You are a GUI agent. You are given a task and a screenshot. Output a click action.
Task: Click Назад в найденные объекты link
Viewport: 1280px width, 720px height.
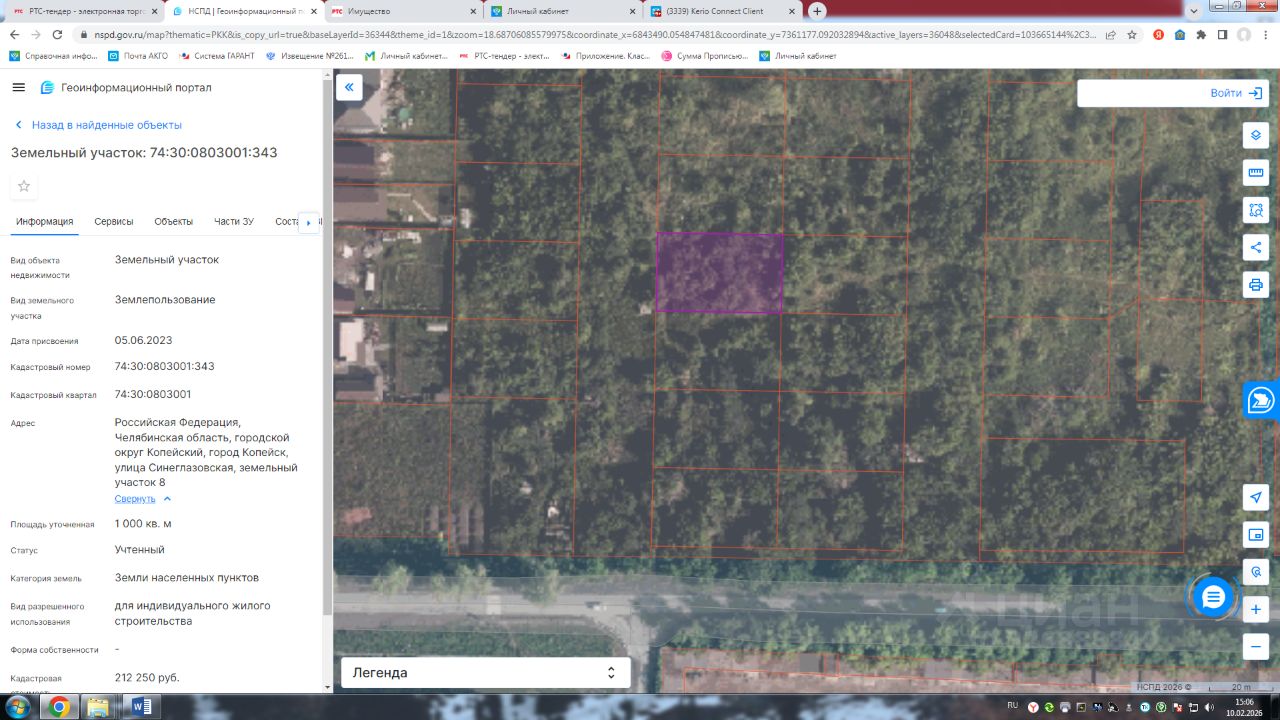point(98,125)
